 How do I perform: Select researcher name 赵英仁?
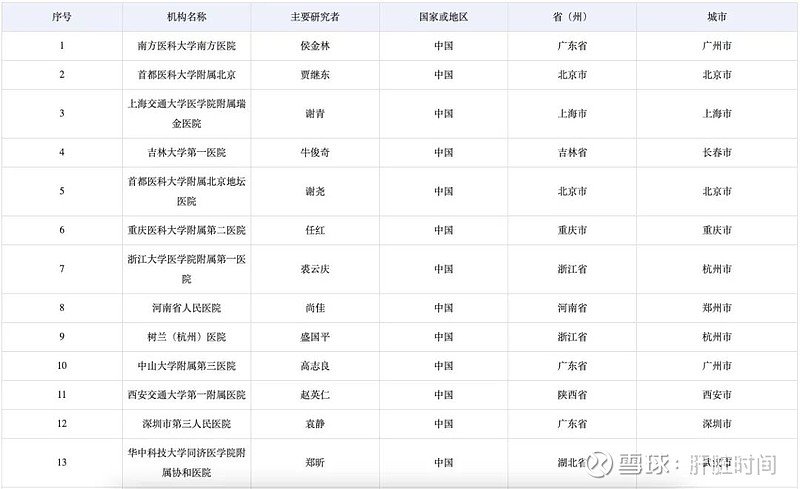[315, 395]
